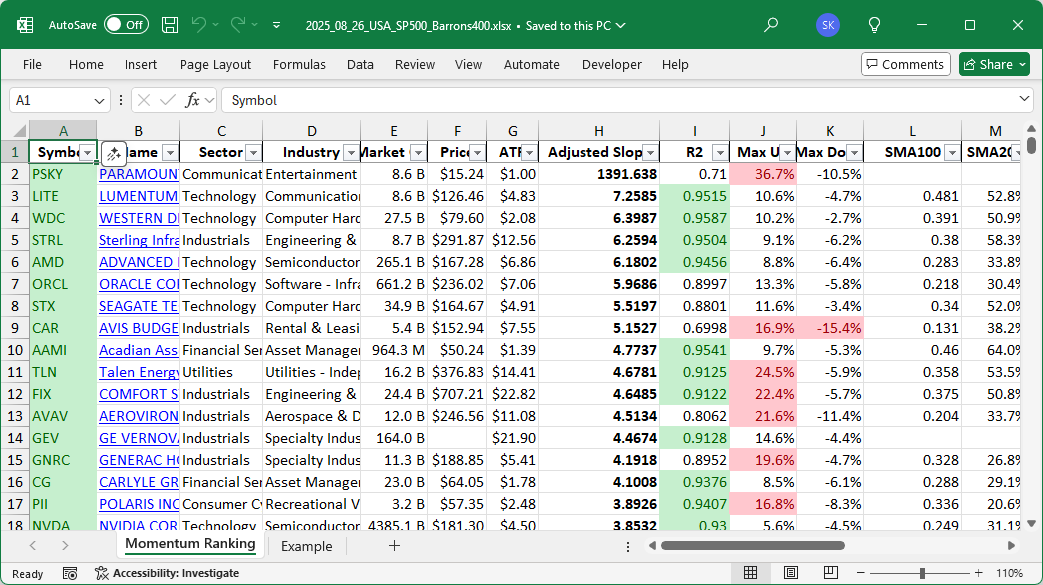The width and height of the screenshot is (1043, 585).
Task: Open the Search magnifier in title bar
Action: pos(770,25)
